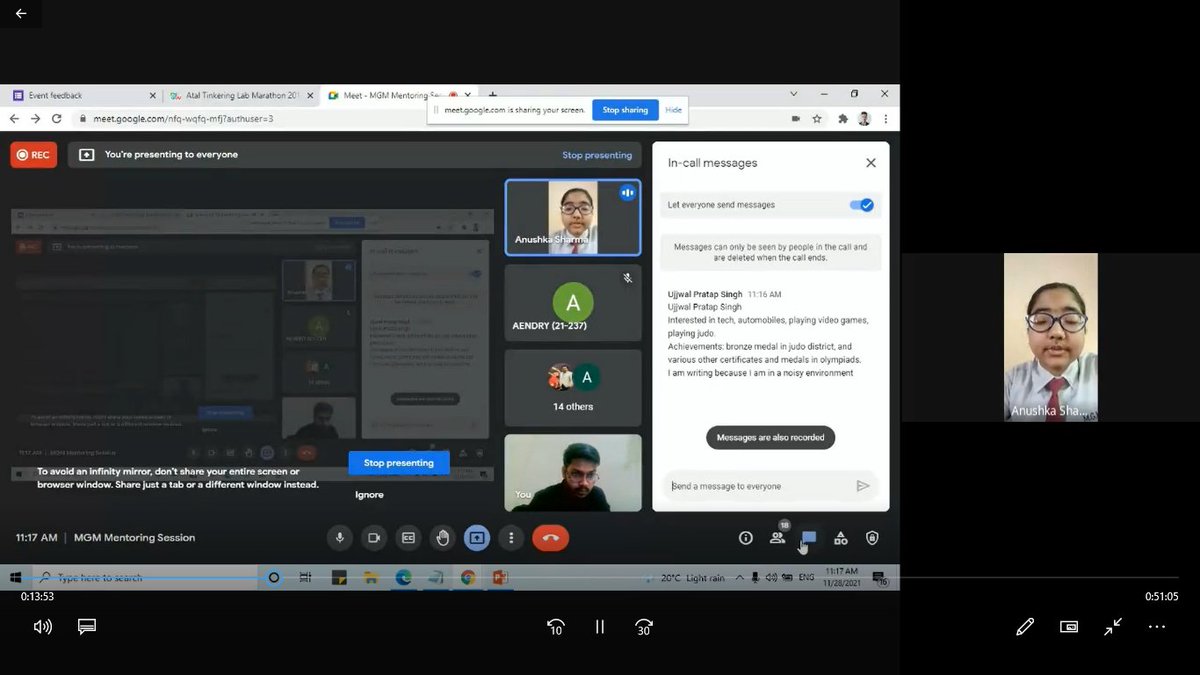Viewport: 1200px width, 675px height.
Task: Toggle captions in the video player
Action: [87, 627]
